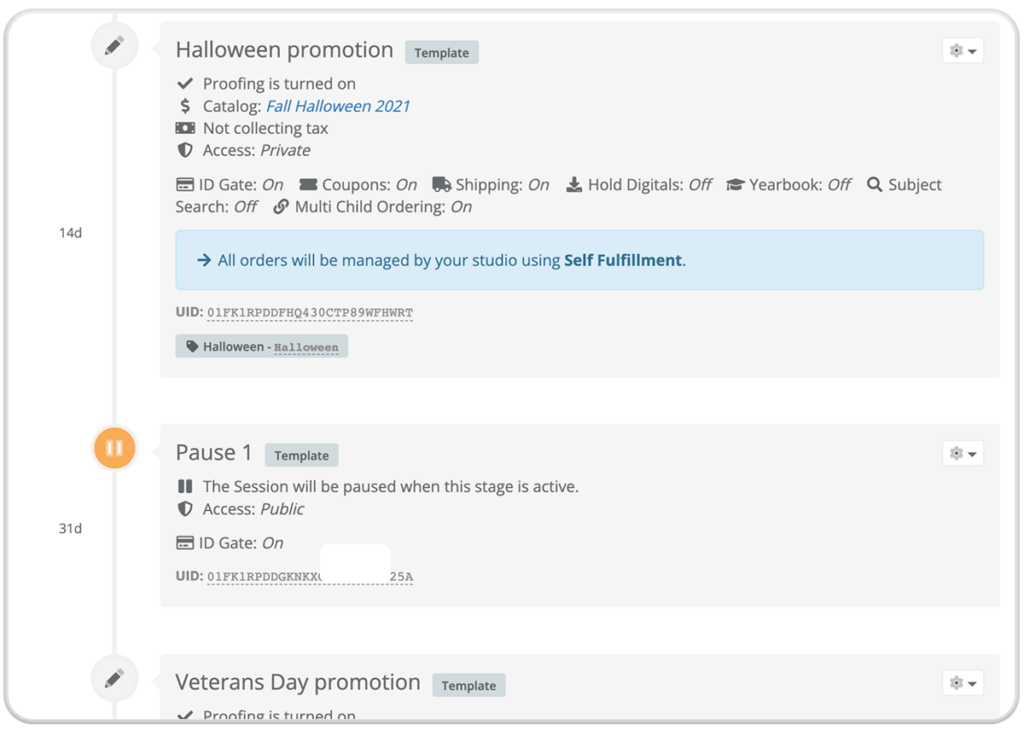
Task: Click the Halloween tag label
Action: 261,346
